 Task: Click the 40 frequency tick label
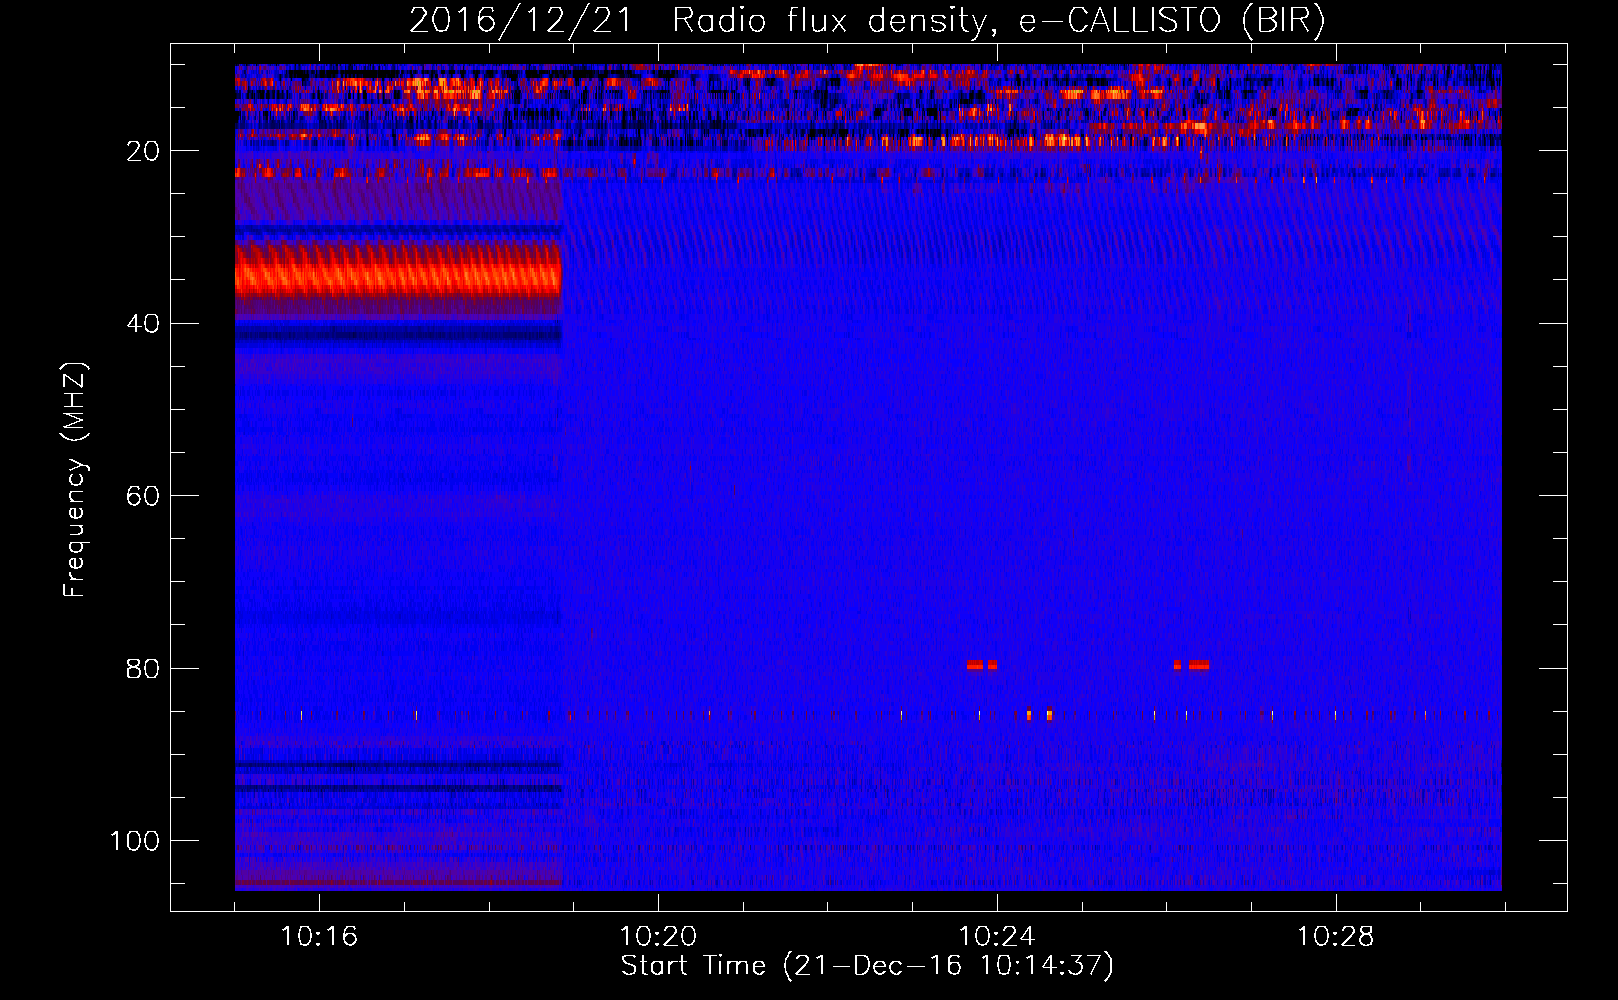[143, 324]
